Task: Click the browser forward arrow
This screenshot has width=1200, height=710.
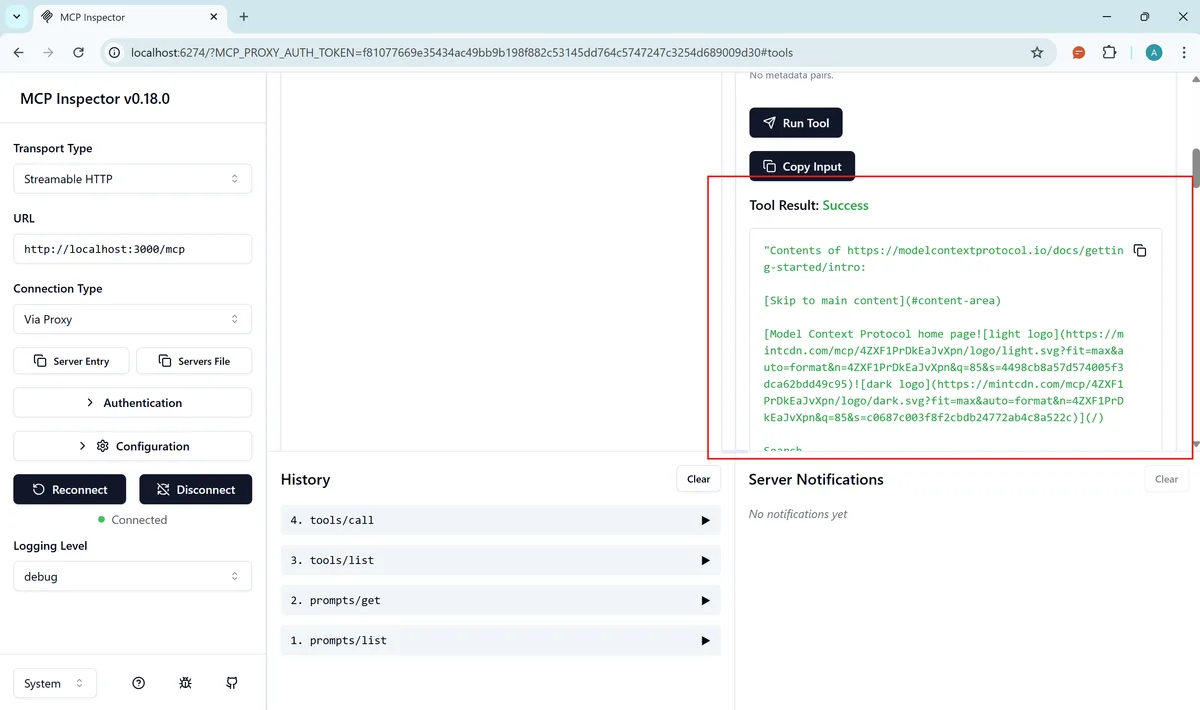Action: coord(48,52)
